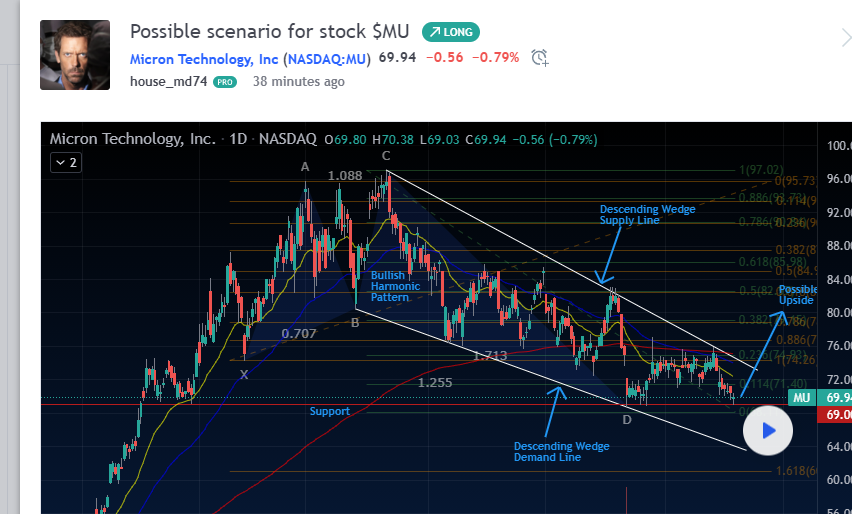This screenshot has width=852, height=514.
Task: Click the house_md74 profile avatar
Action: click(75, 55)
